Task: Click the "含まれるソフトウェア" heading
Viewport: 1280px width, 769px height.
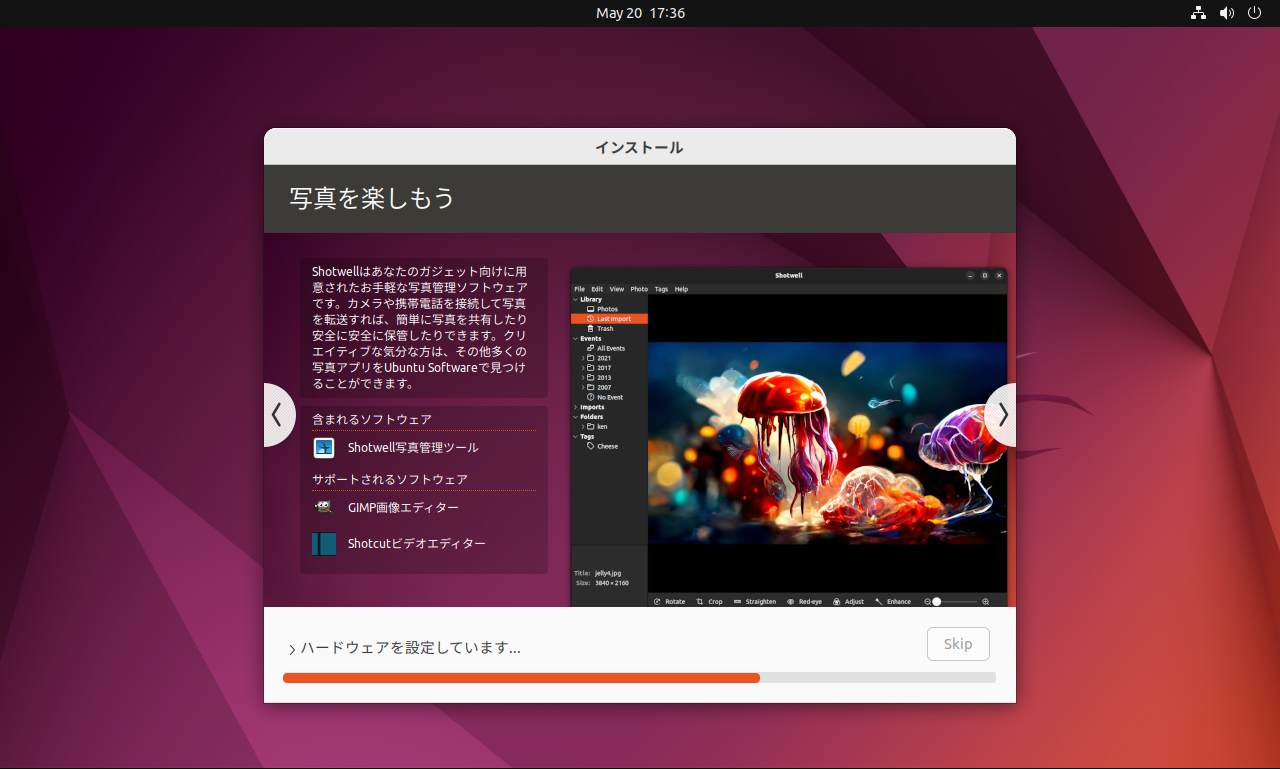Action: pyautogui.click(x=372, y=420)
